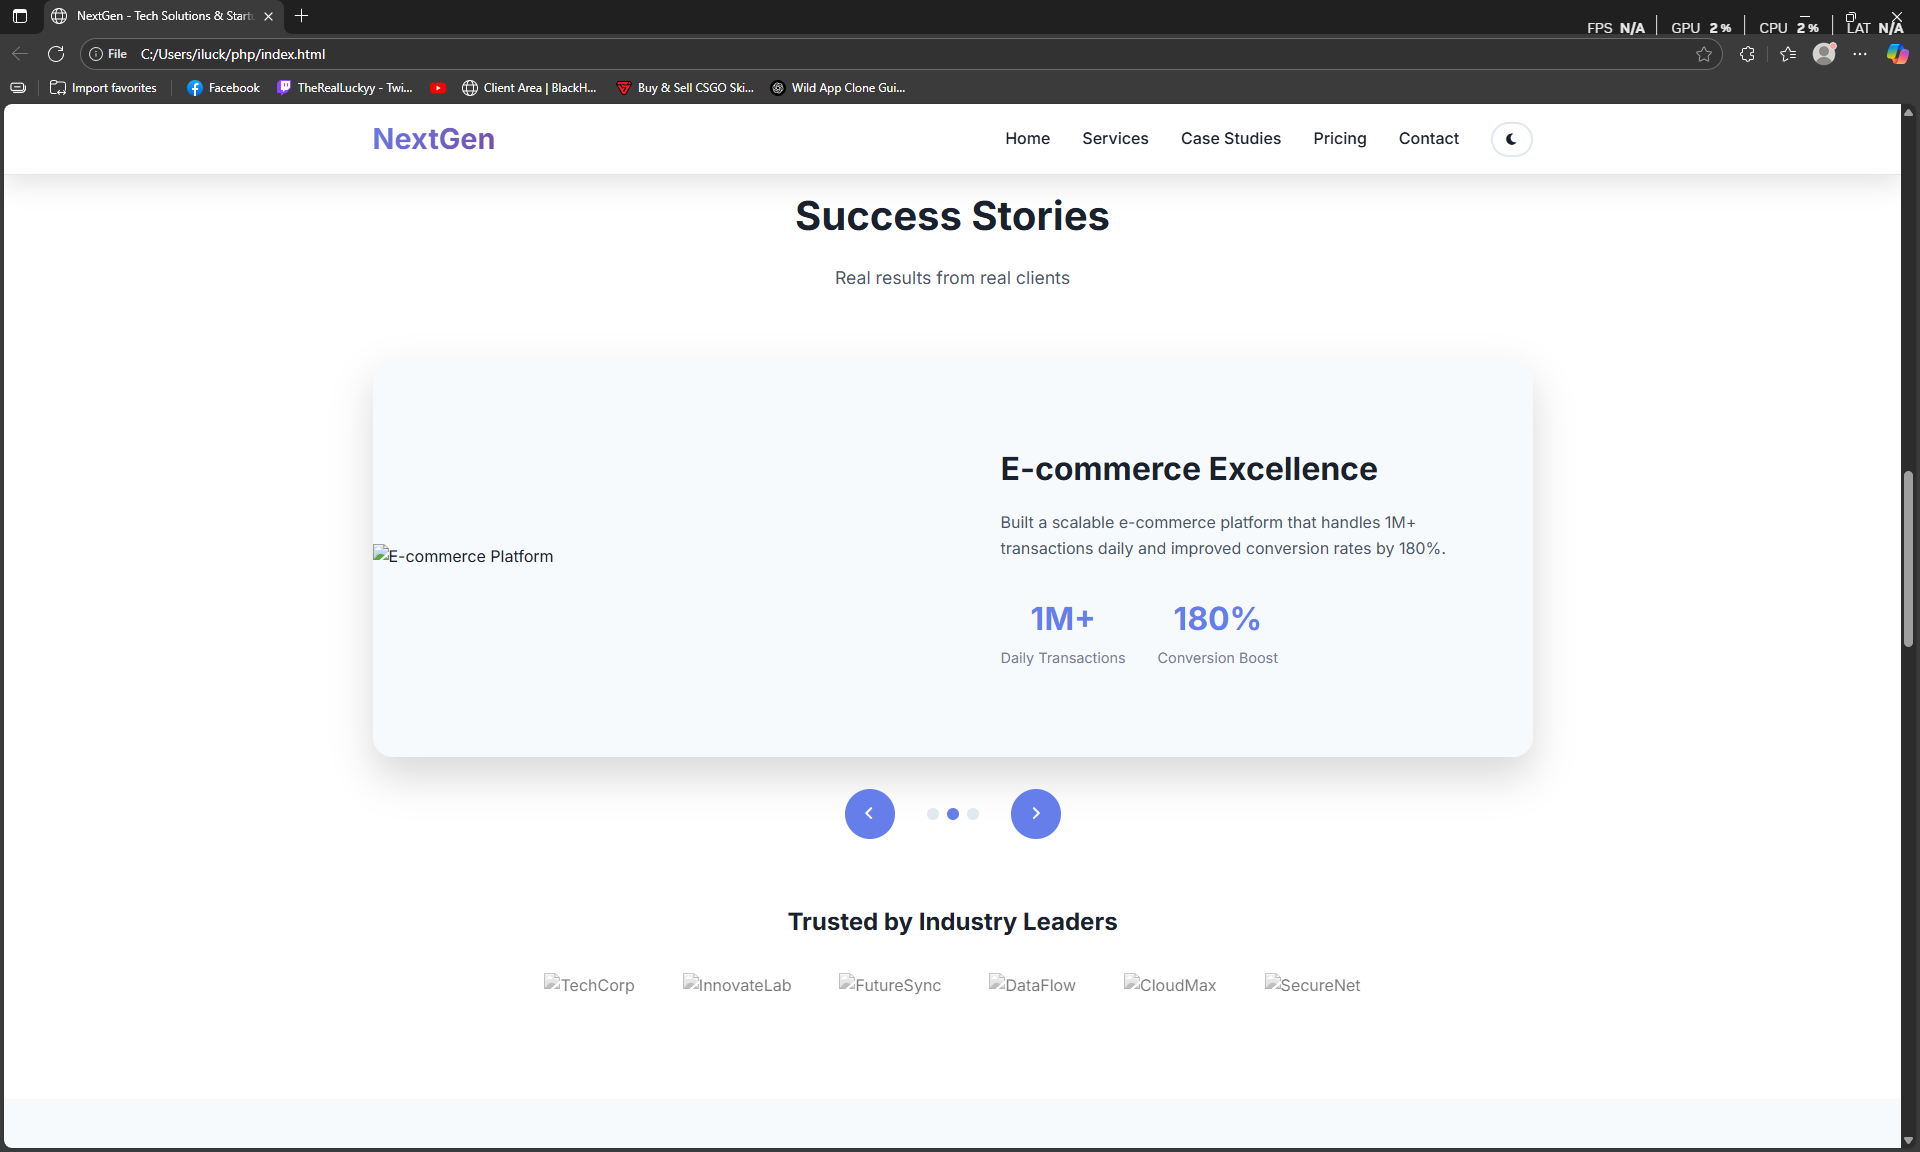Image resolution: width=1920 pixels, height=1152 pixels.
Task: Click the Contact nav link
Action: [x=1428, y=139]
